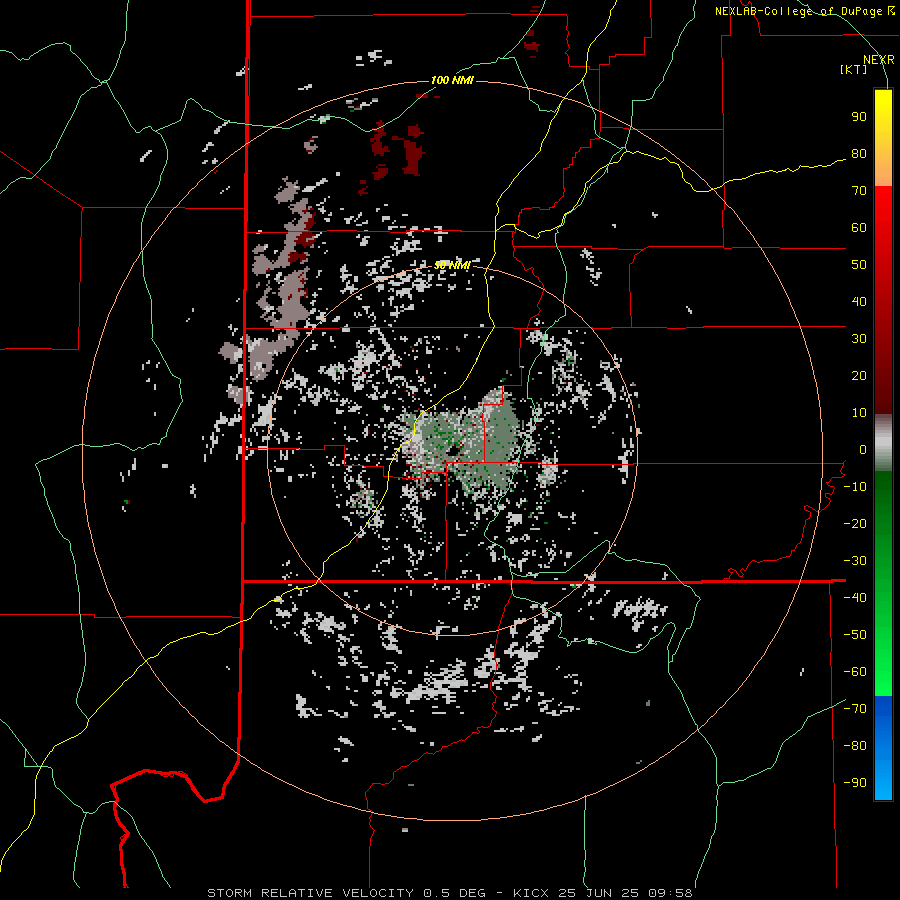Click the -40 value on velocity scale
This screenshot has height=900, width=900.
coord(855,598)
